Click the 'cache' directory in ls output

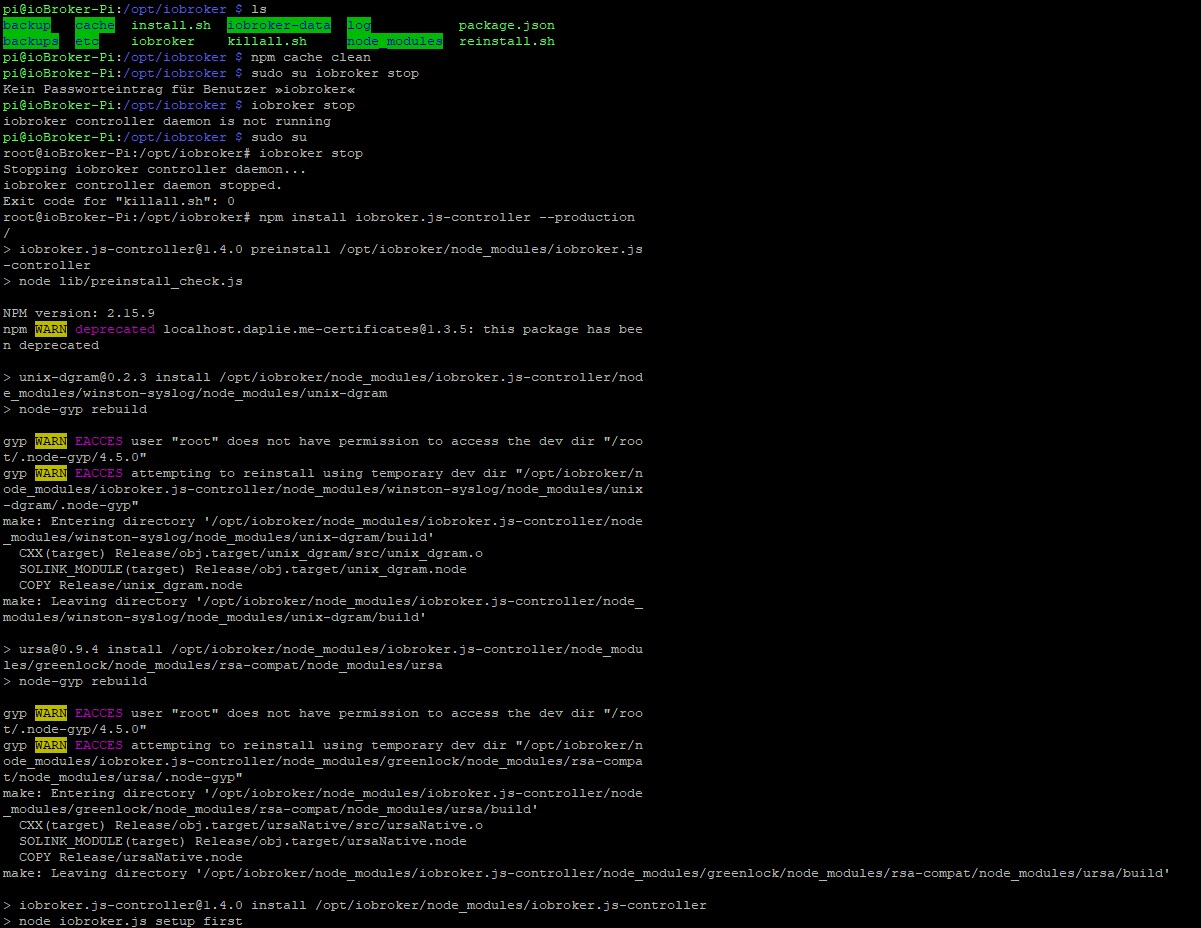(95, 25)
